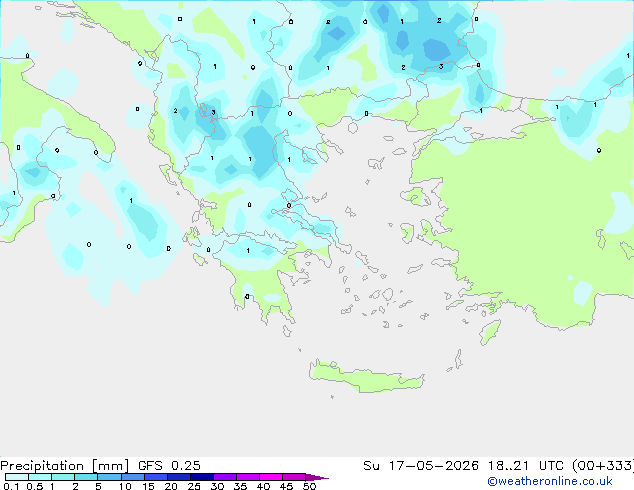634x490 pixels.
Task: Click the legend label '0.1'
Action: point(11,486)
